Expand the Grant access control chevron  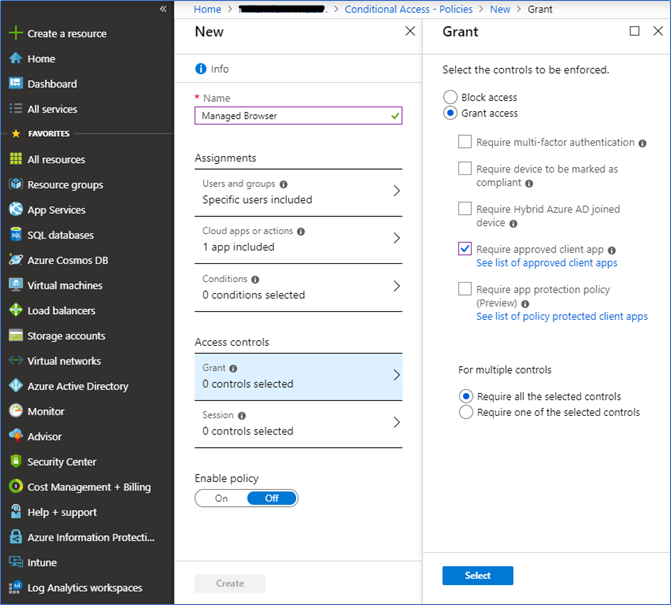click(x=397, y=375)
